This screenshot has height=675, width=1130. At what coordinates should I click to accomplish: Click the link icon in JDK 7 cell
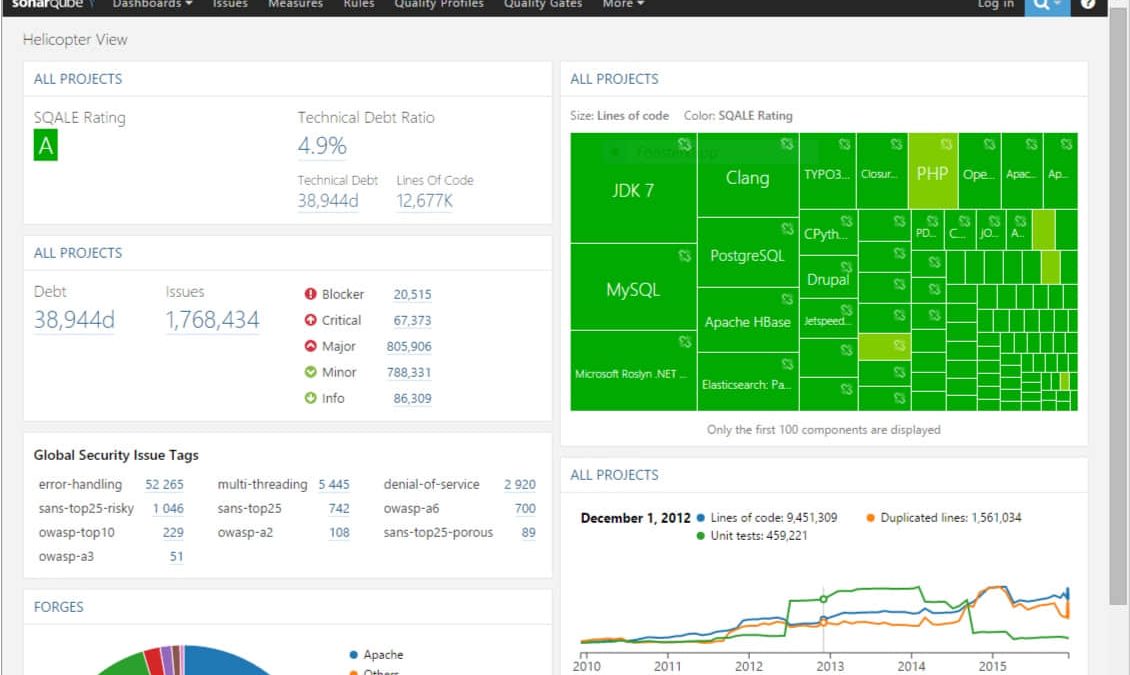pyautogui.click(x=684, y=144)
